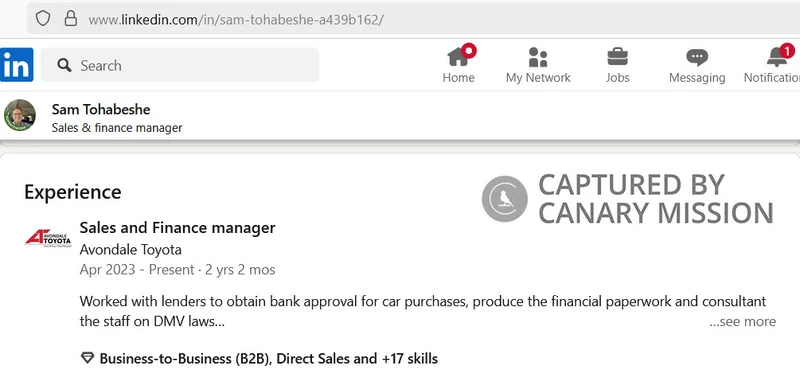This screenshot has height=380, width=800.
Task: Select the URL in the address bar
Action: click(x=236, y=20)
